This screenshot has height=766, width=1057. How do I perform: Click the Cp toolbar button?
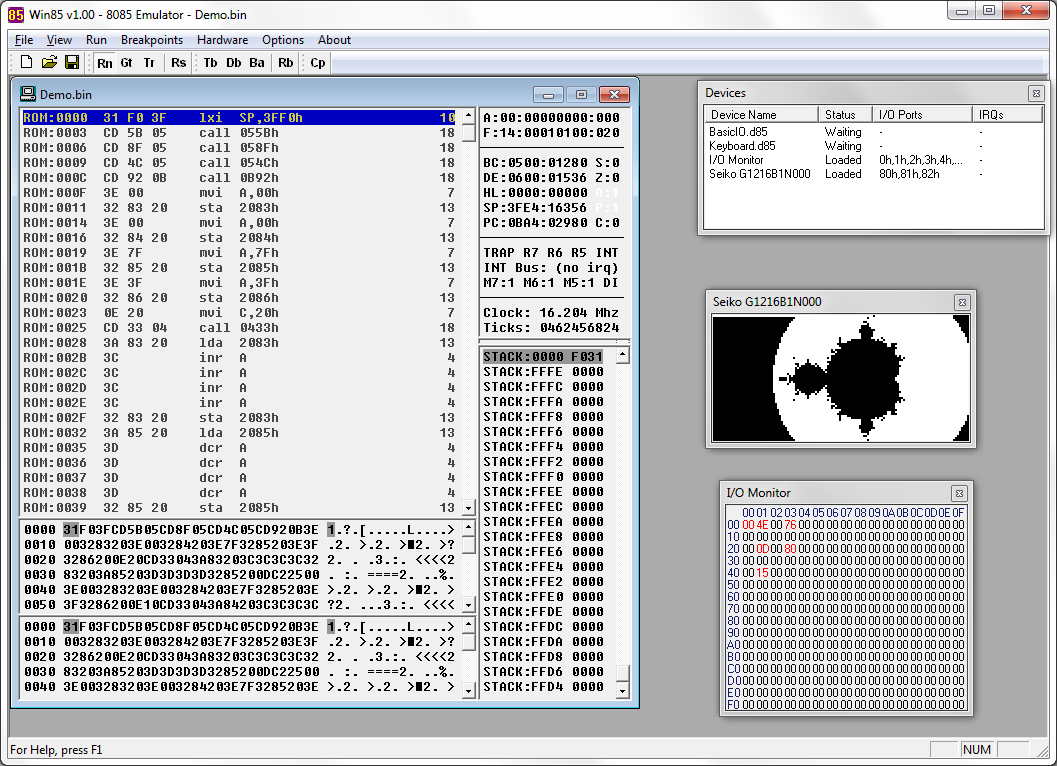click(317, 63)
